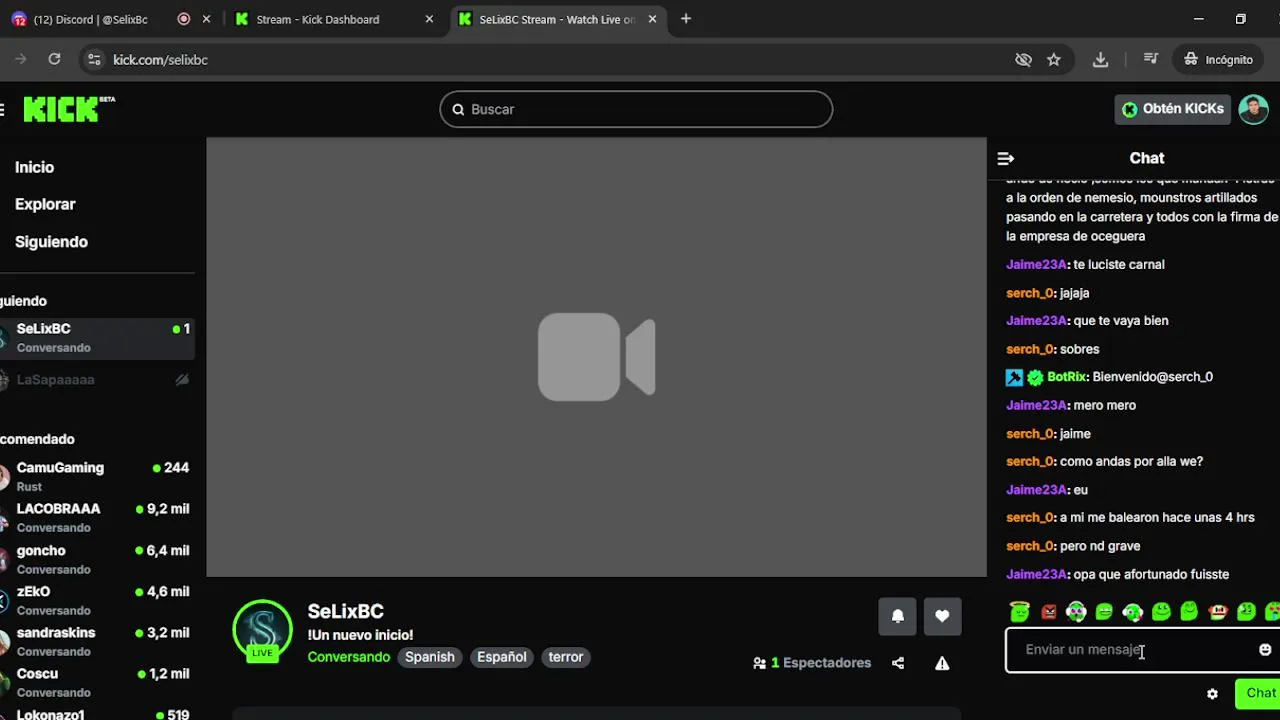Open the emoji picker in chat input
The image size is (1280, 720).
coord(1265,650)
